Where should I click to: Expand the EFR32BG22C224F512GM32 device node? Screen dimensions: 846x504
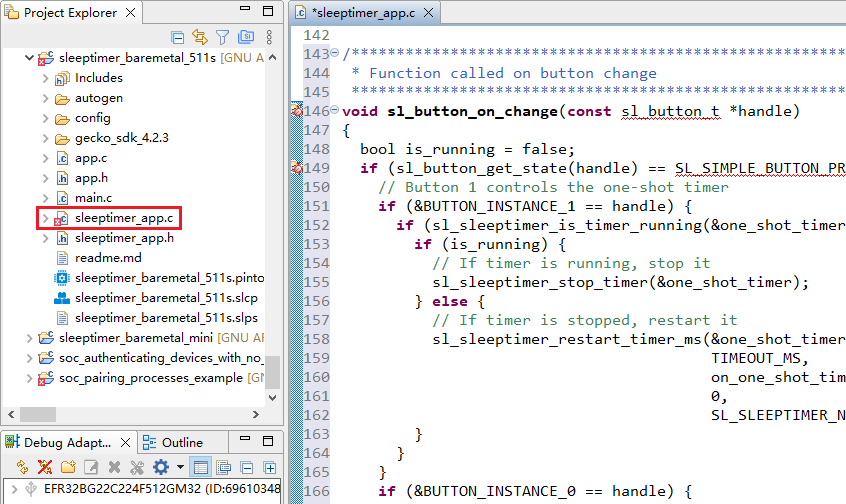[x=11, y=489]
